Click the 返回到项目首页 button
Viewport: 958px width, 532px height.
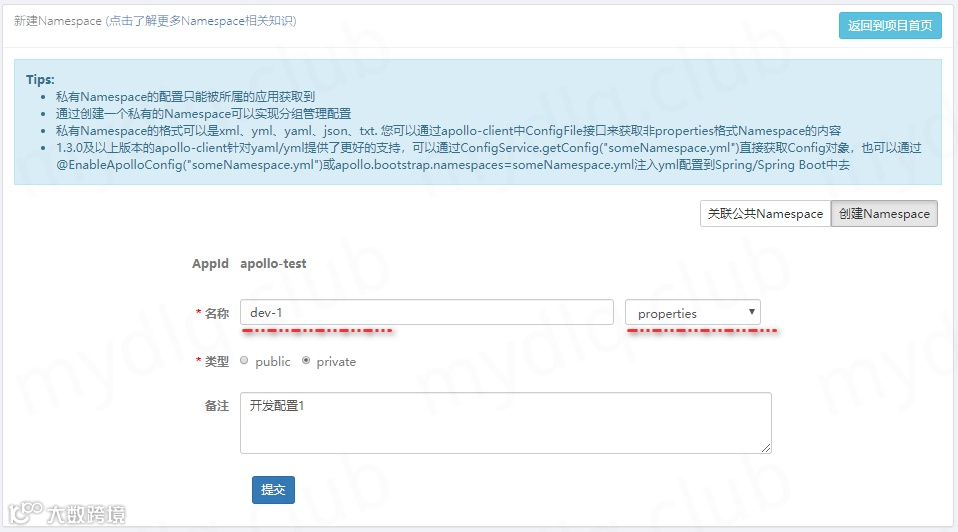click(890, 26)
